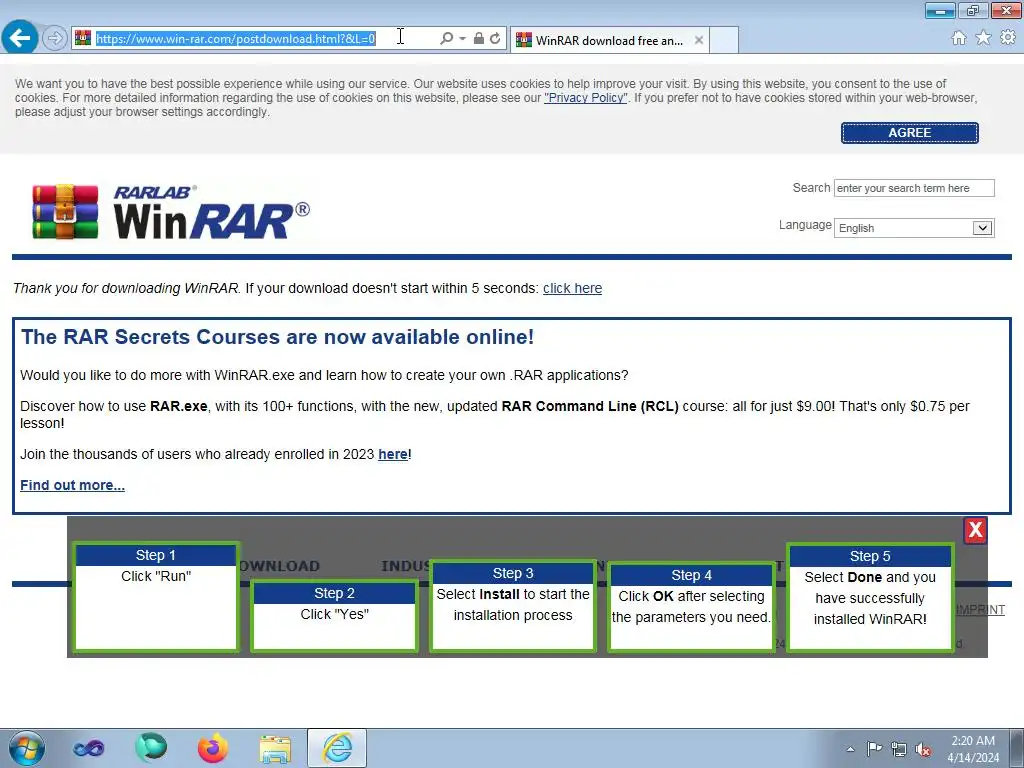Open the "Privacy Policy" link

(x=586, y=98)
